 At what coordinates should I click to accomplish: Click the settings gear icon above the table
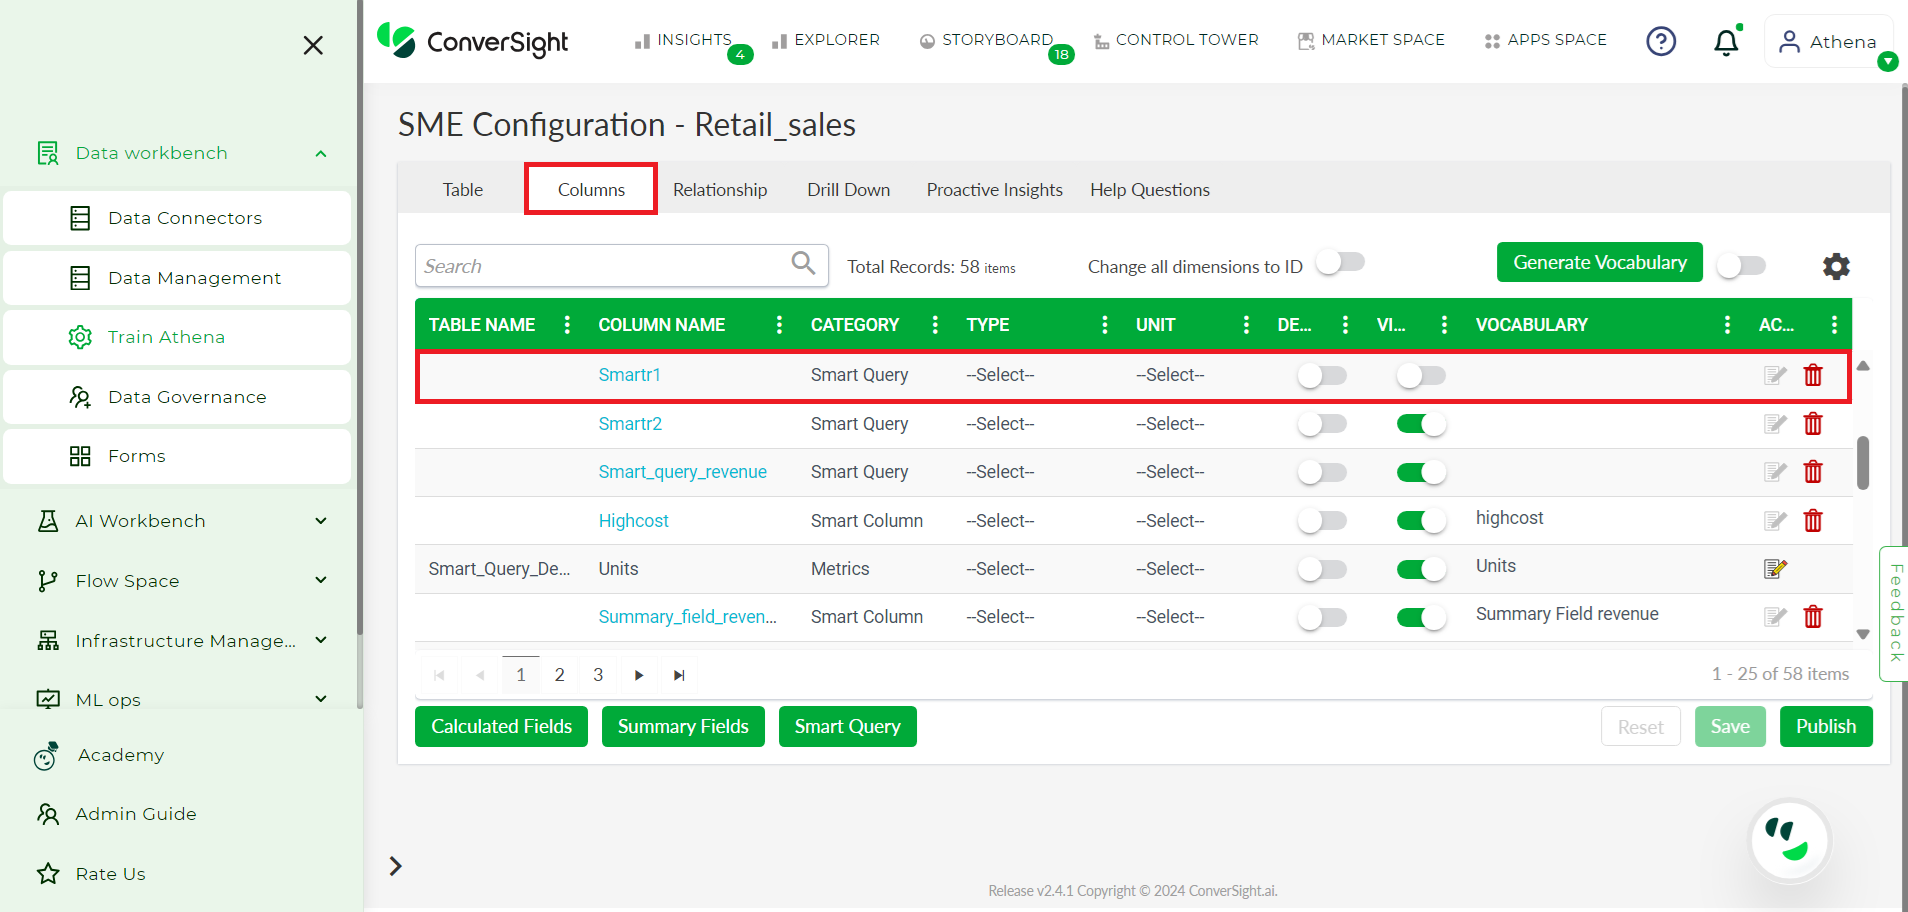click(x=1836, y=266)
